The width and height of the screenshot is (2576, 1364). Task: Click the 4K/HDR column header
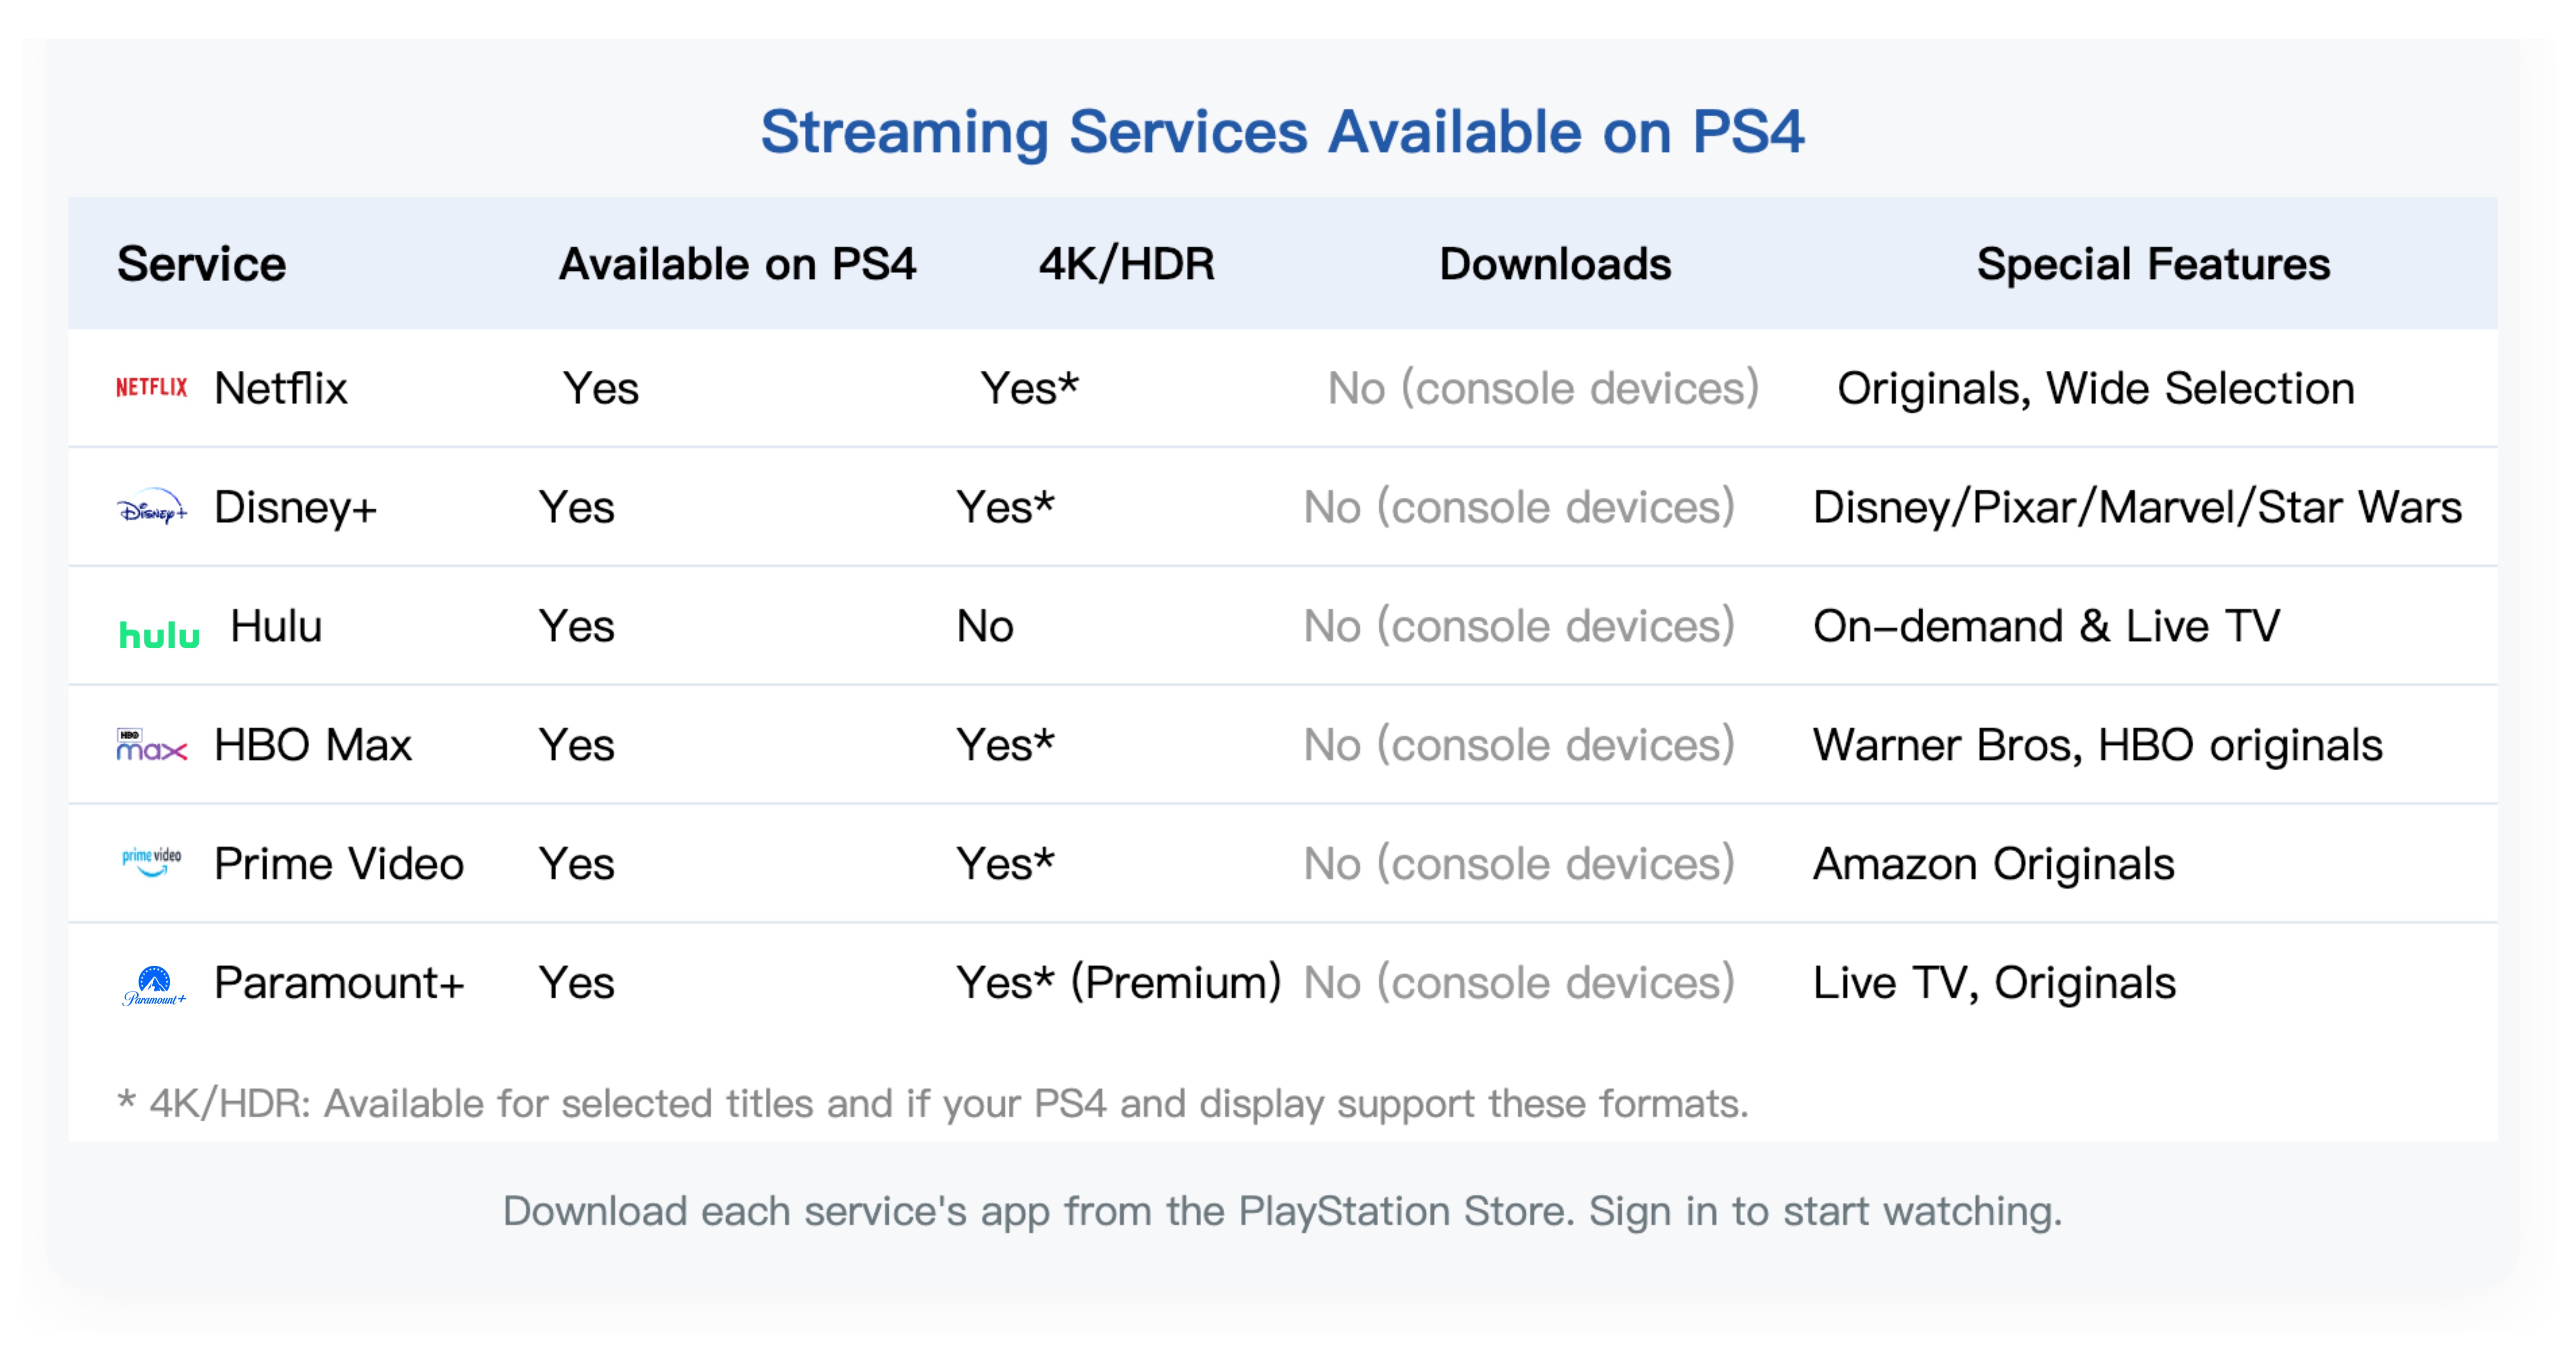click(x=1126, y=264)
